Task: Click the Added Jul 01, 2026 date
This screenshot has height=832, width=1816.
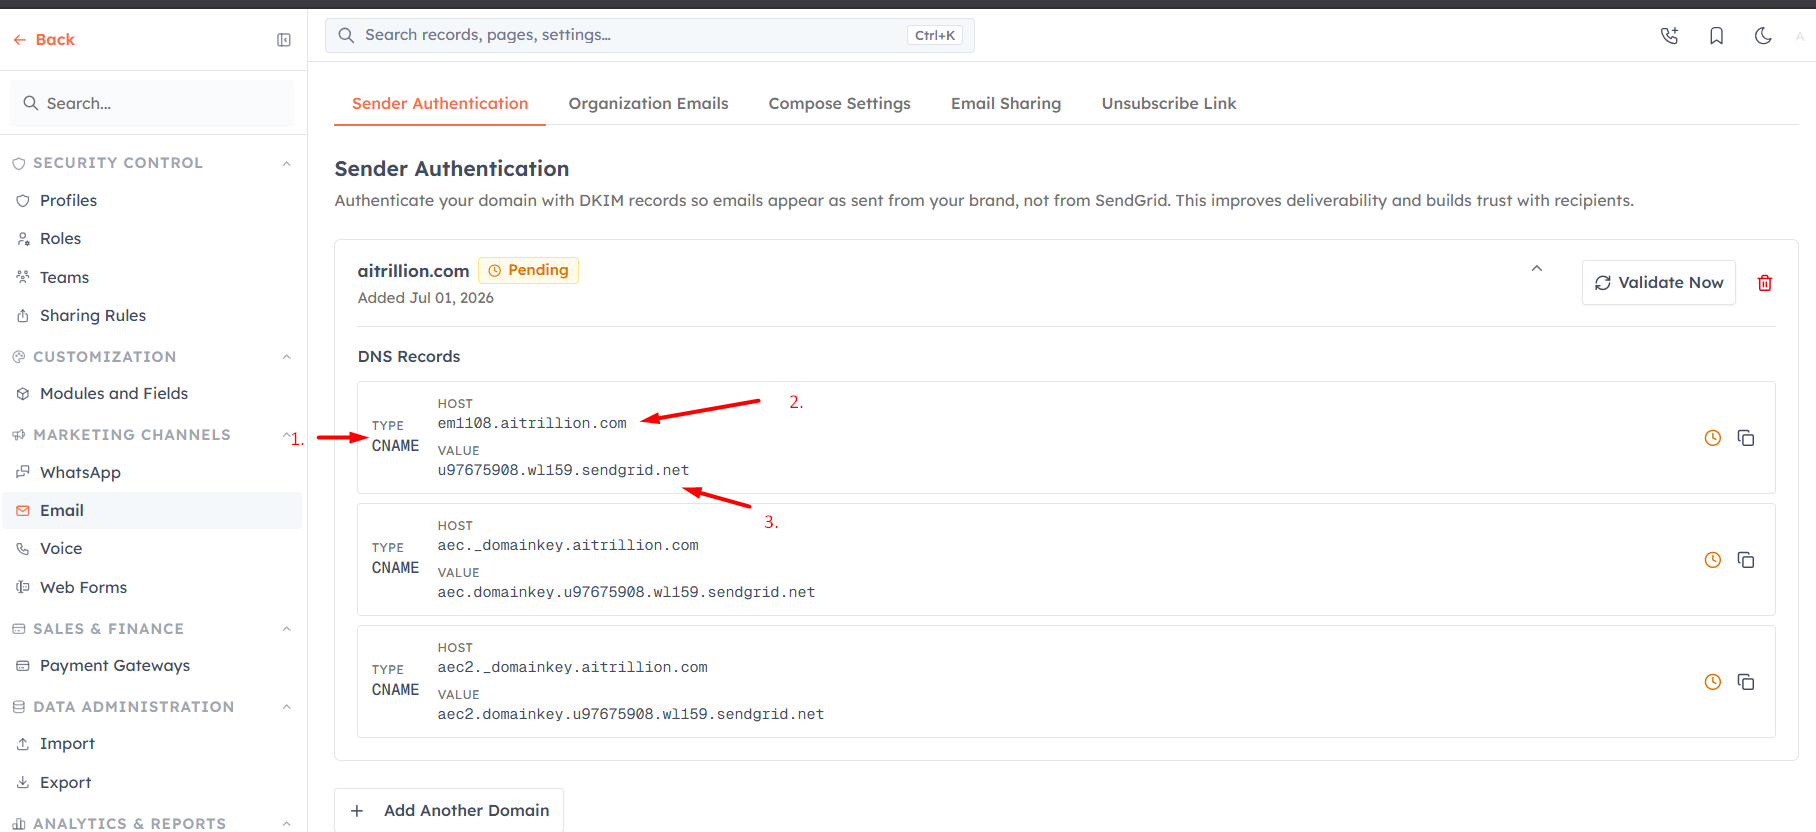Action: tap(426, 298)
